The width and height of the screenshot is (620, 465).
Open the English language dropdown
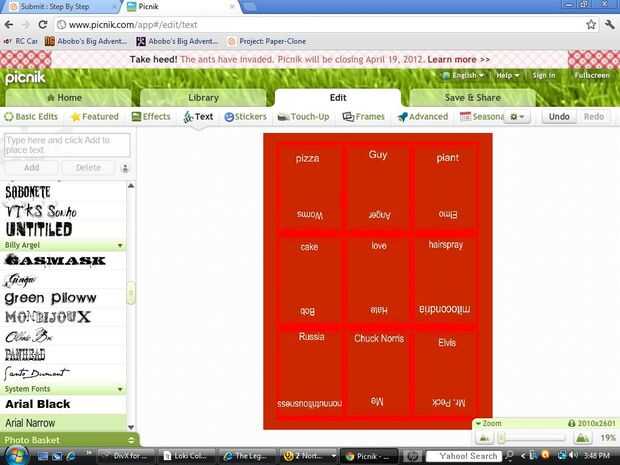(463, 75)
